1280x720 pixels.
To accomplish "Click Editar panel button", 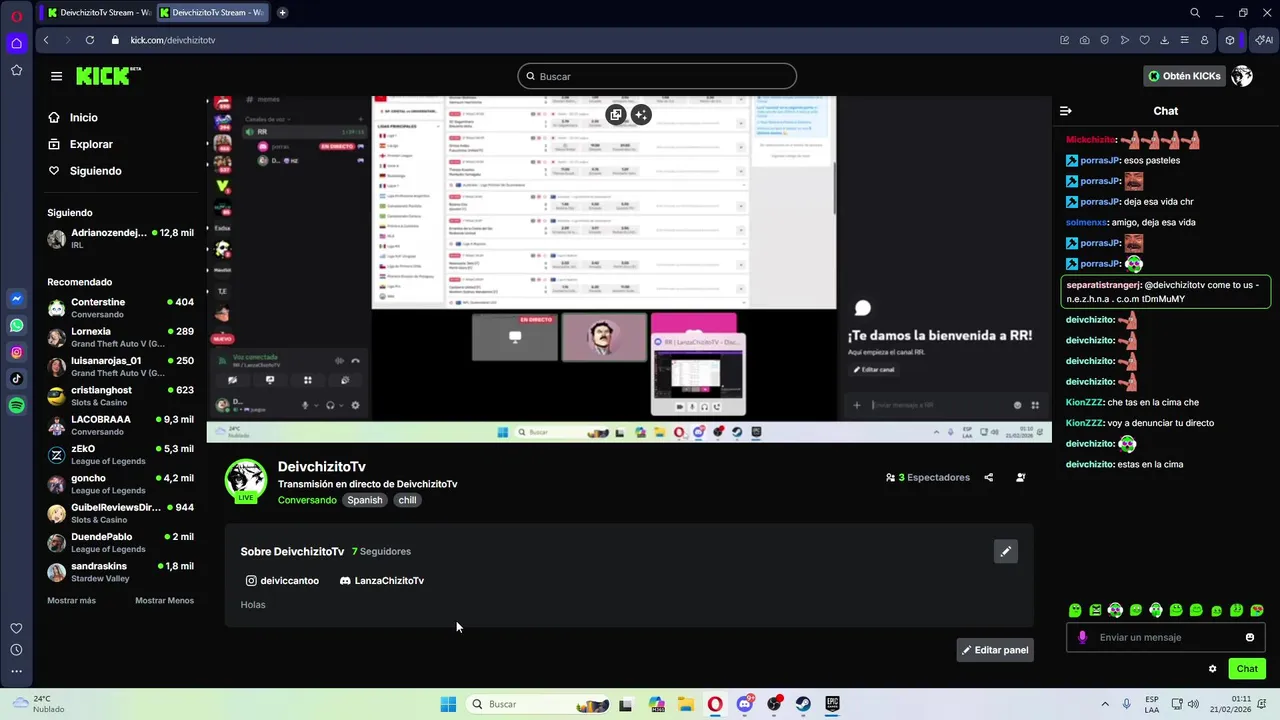I will click(x=995, y=650).
